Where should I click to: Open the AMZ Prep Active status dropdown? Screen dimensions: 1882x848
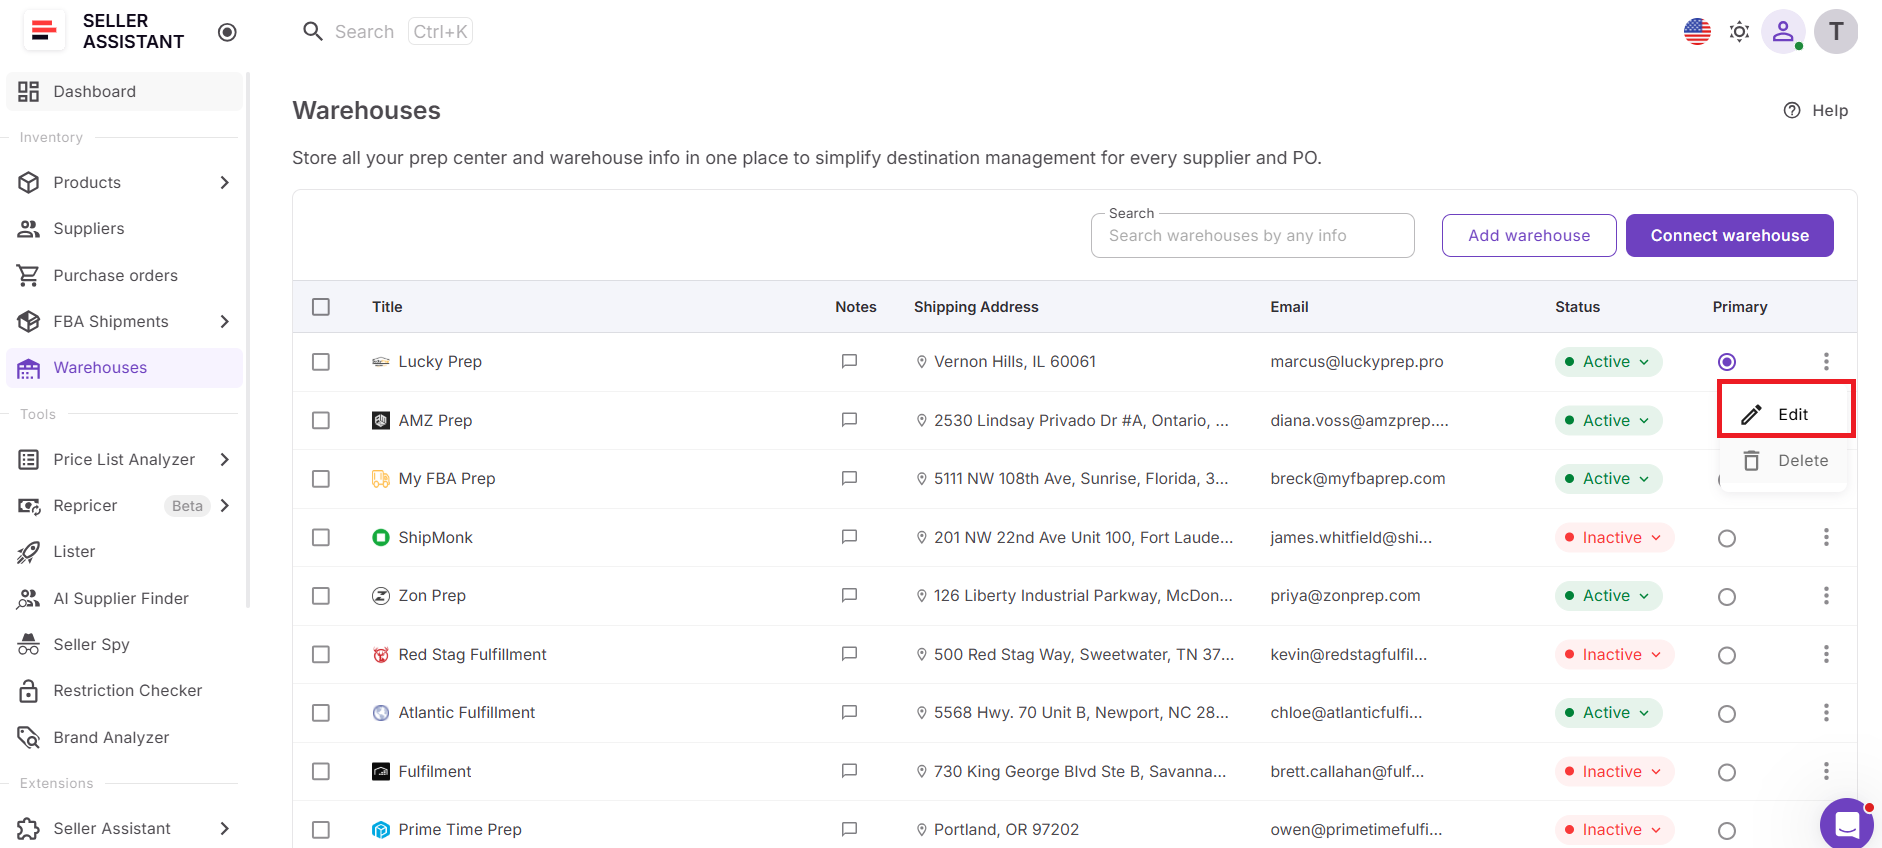1608,420
